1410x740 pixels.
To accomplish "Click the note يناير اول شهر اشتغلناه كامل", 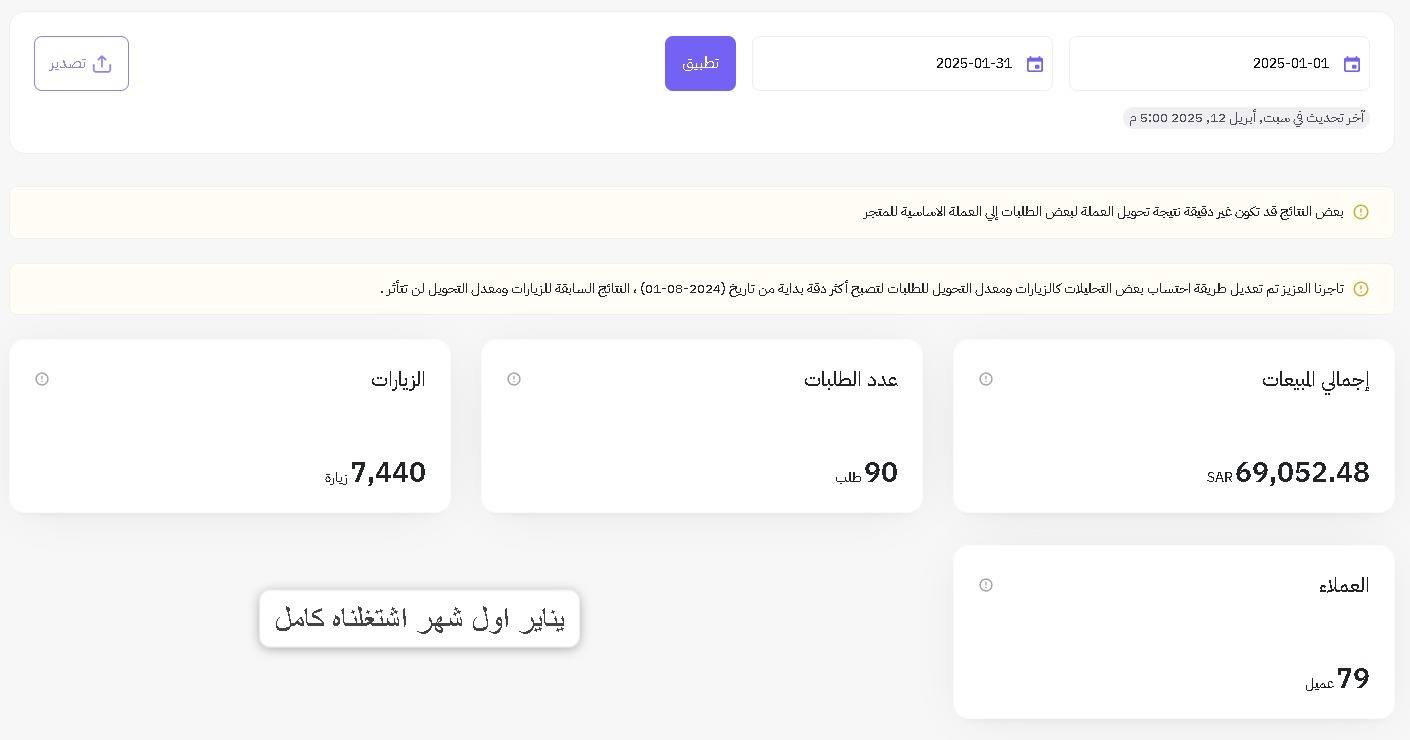I will (419, 618).
